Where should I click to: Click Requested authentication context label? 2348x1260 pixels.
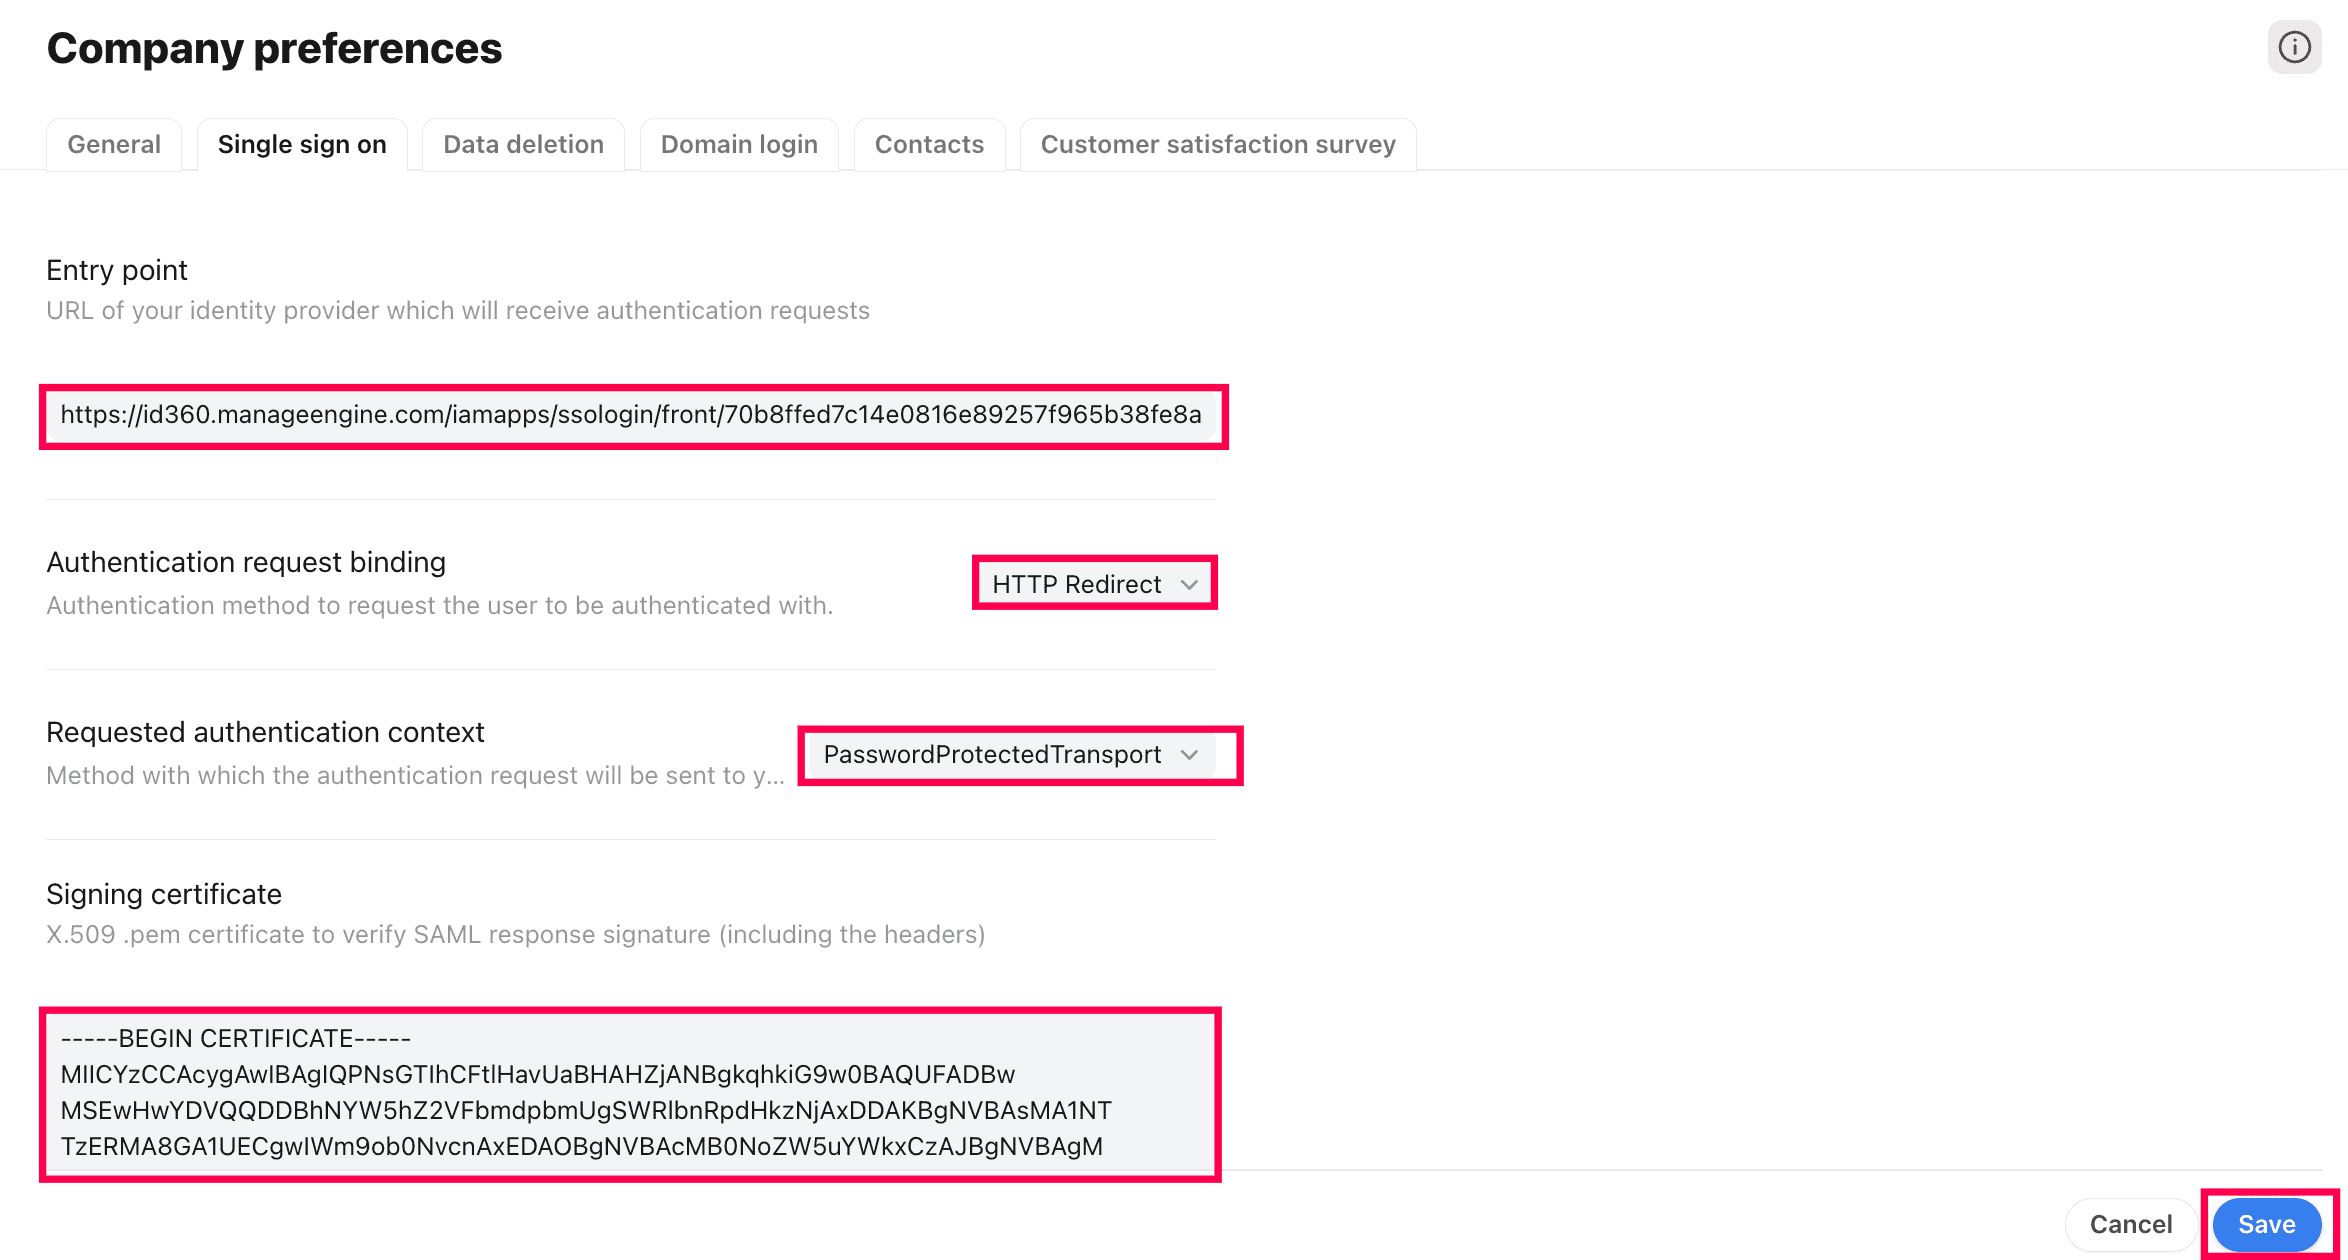click(x=265, y=732)
